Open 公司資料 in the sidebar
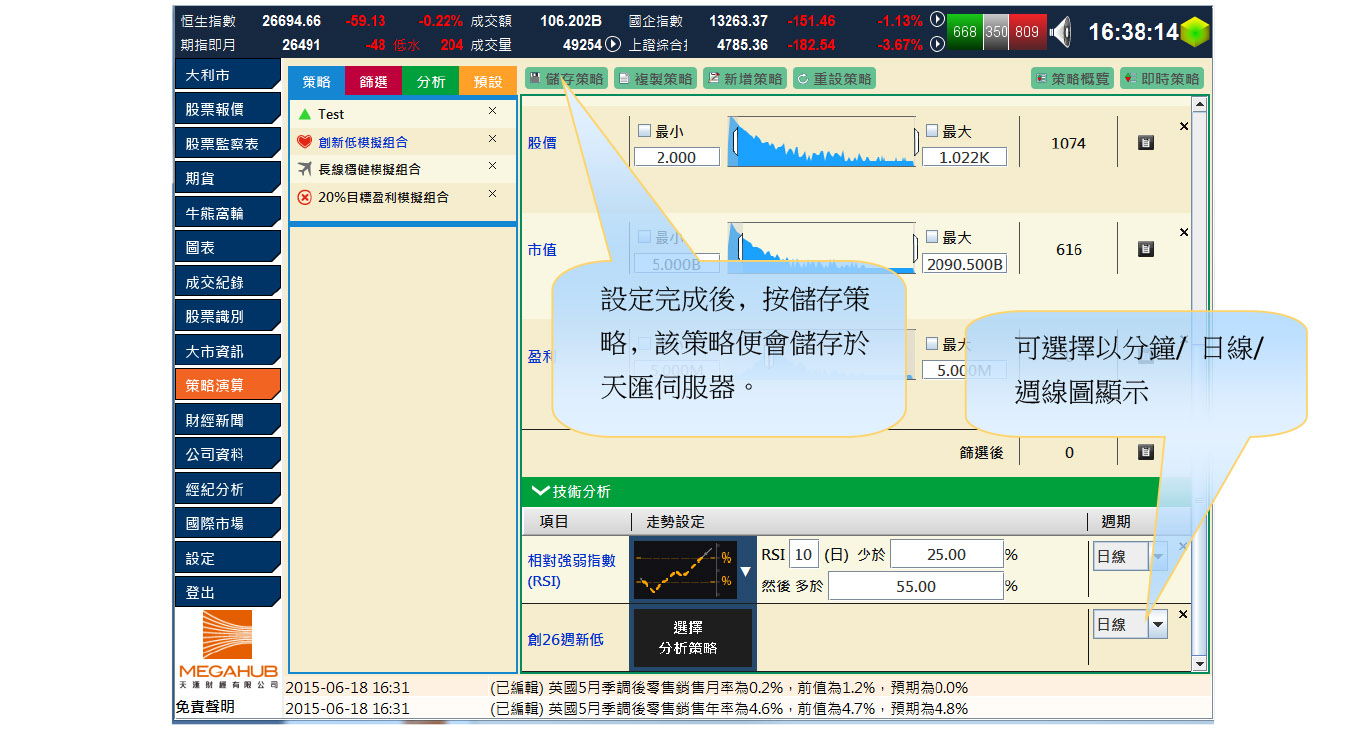1358x736 pixels. tap(227, 454)
